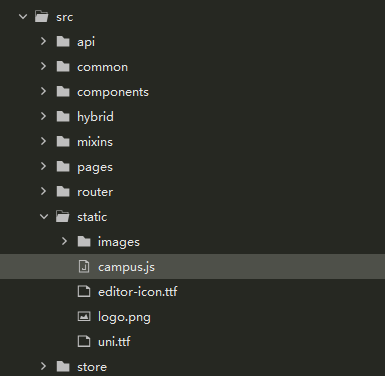Select the router folder label

[95, 192]
